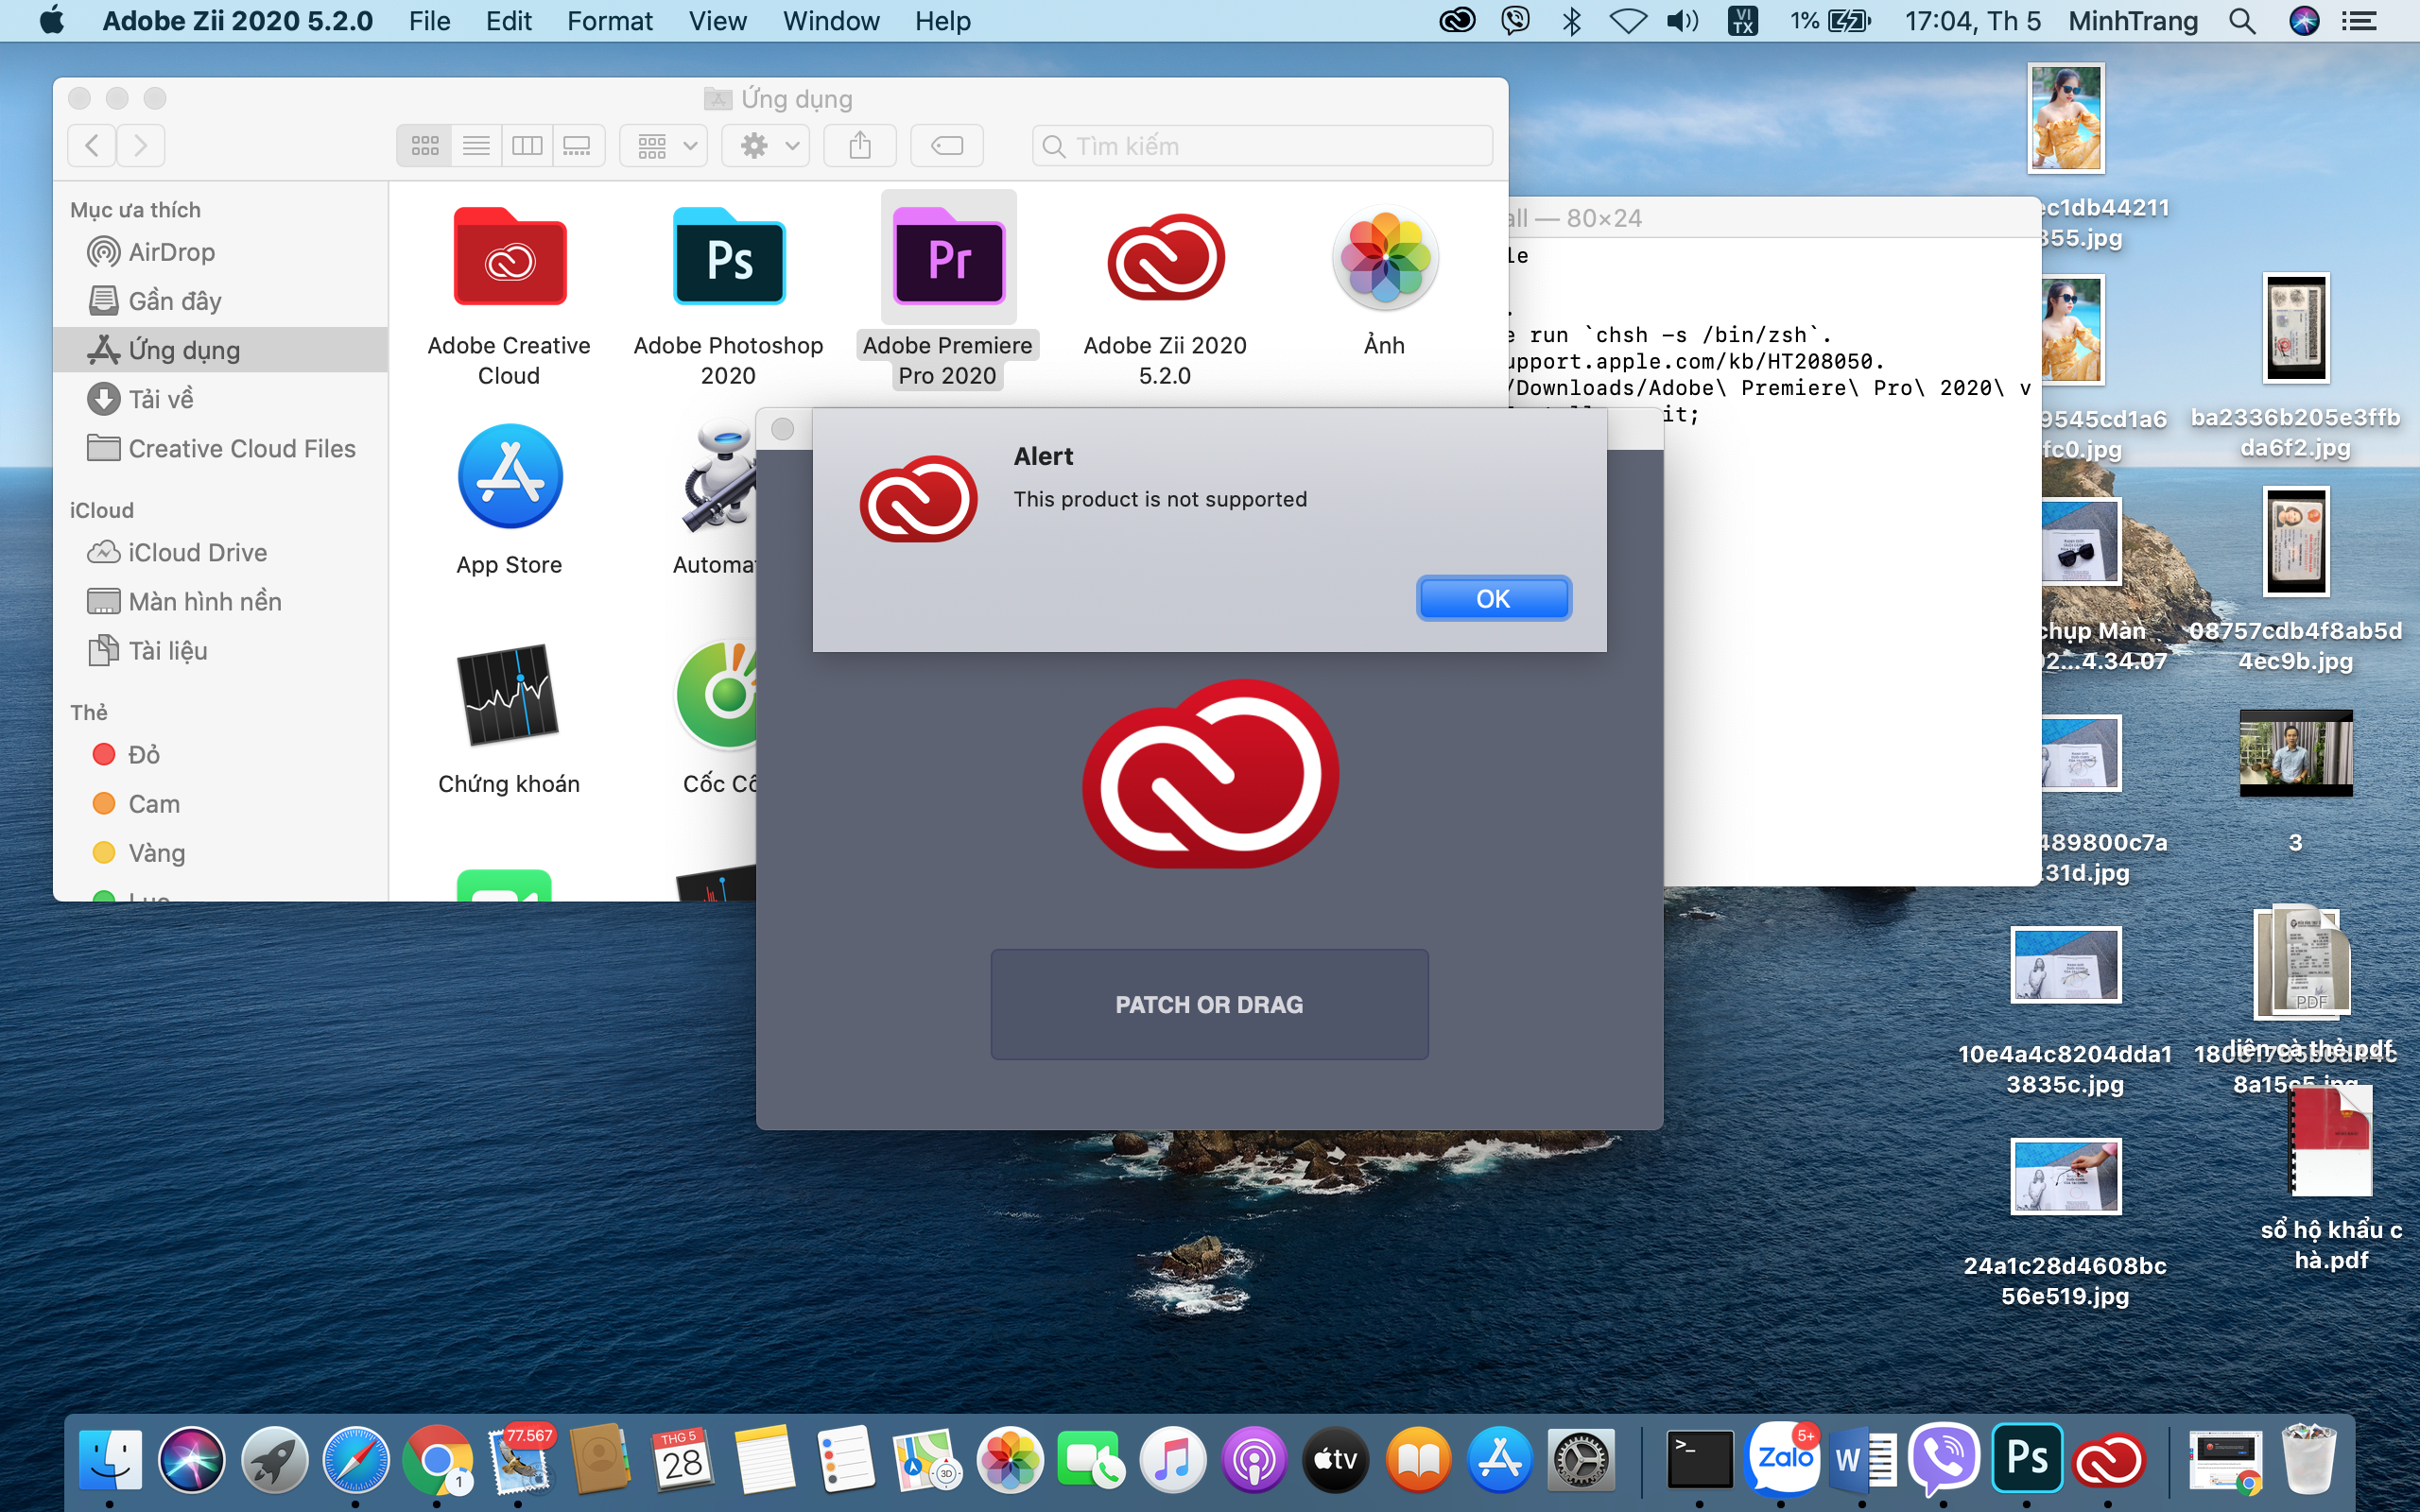Screen dimensions: 2420x1512
Task: Open Notification Center list icon
Action: [2359, 21]
